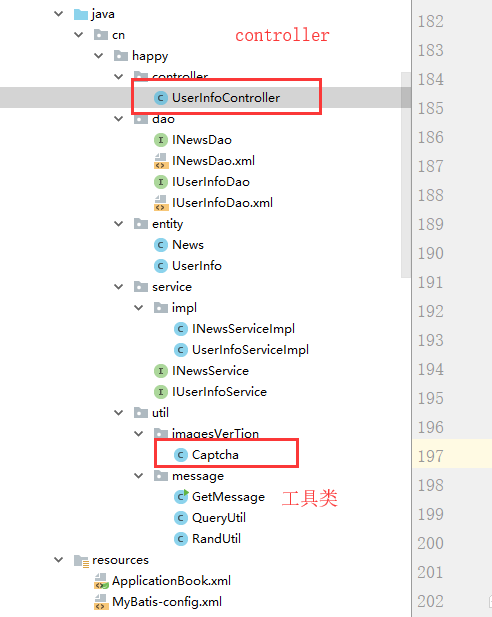Click the util package folder icon
Viewport: 492px width, 617px height.
coord(141,412)
